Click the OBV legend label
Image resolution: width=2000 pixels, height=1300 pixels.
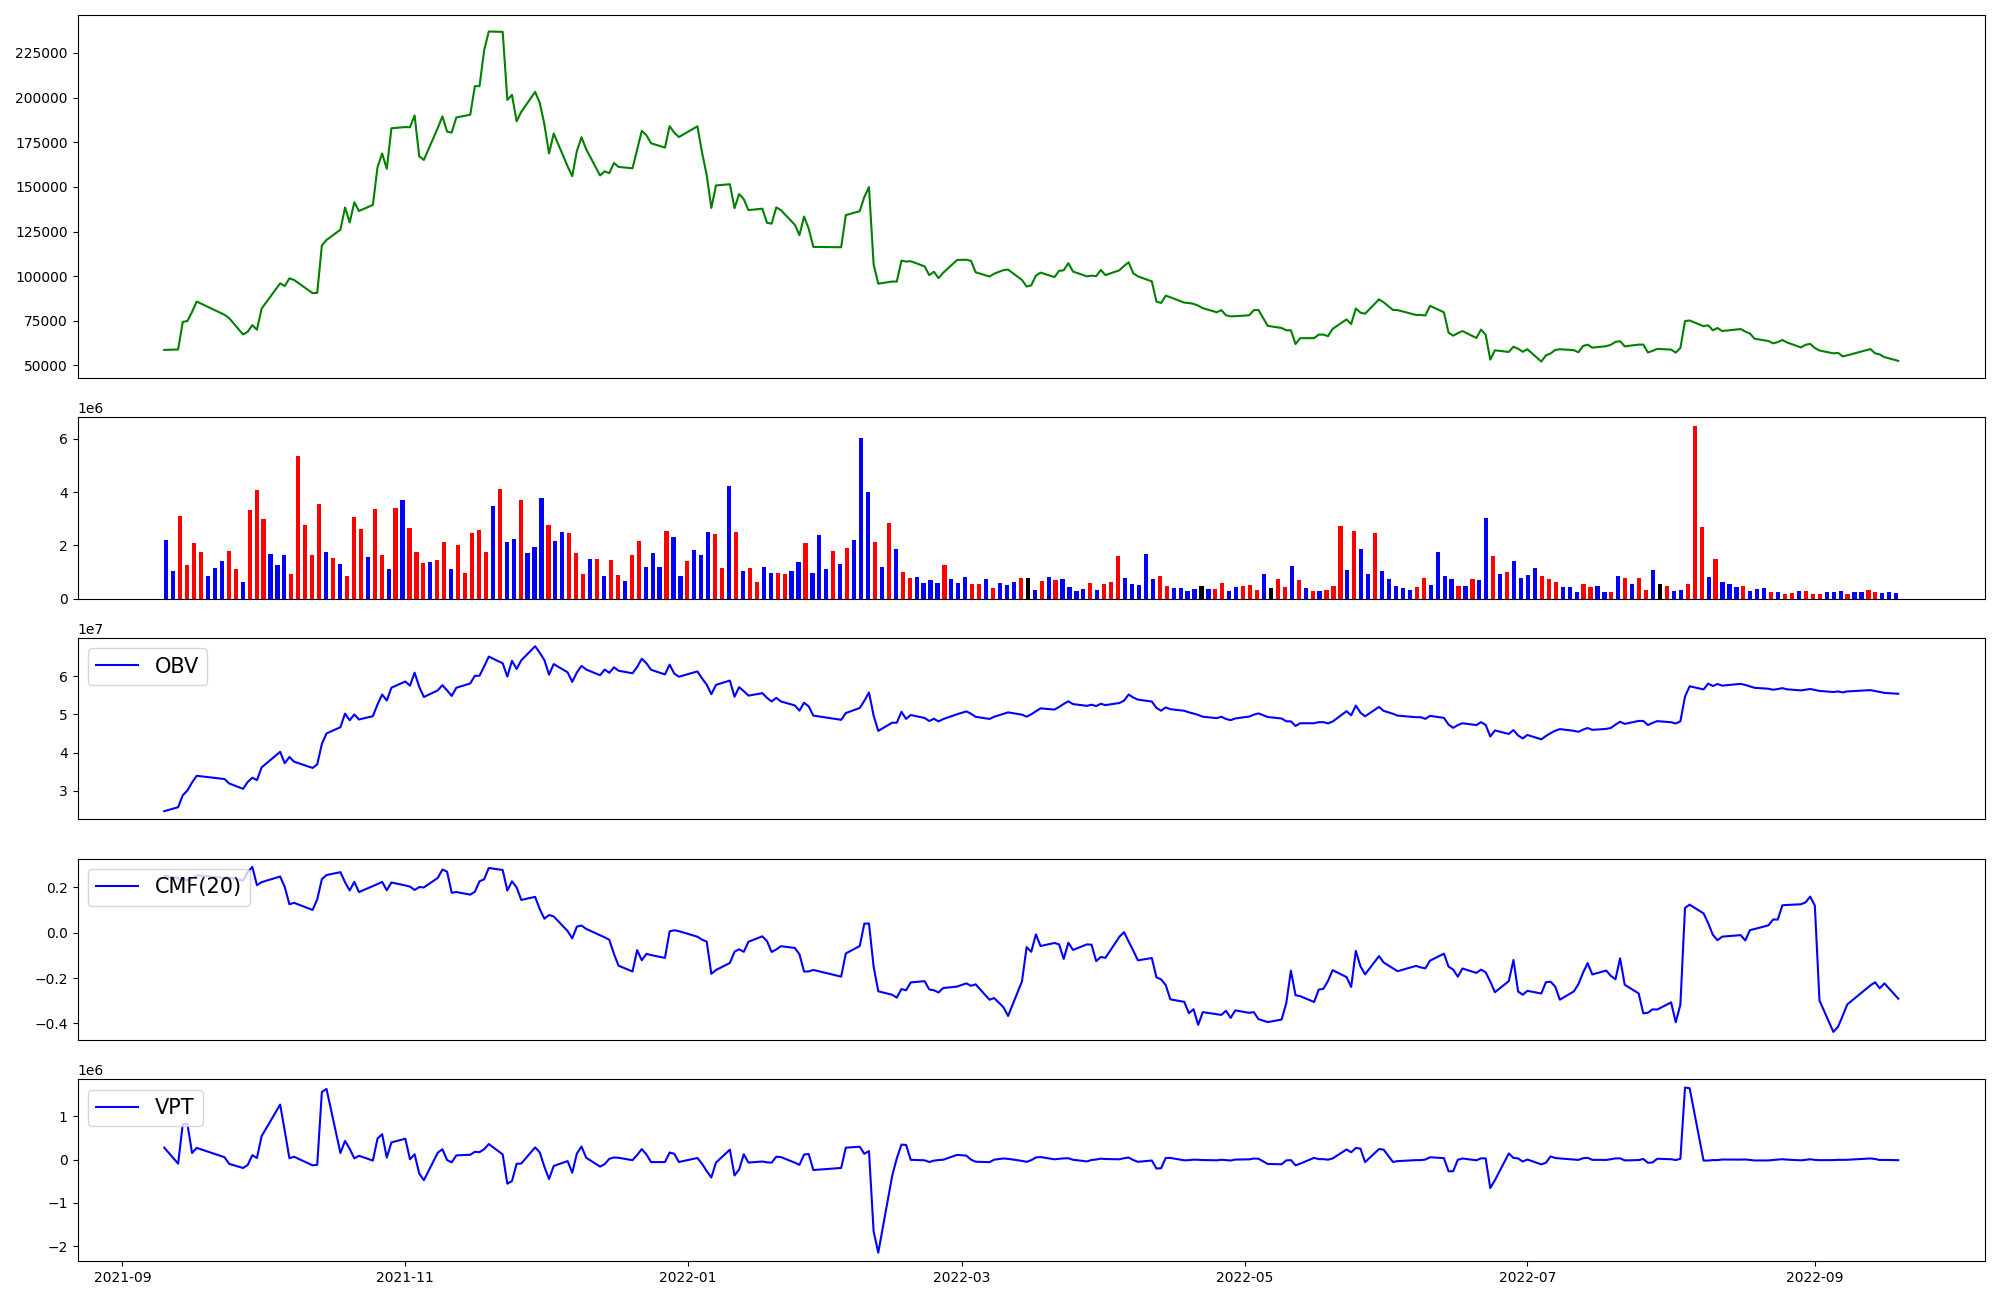pyautogui.click(x=176, y=666)
